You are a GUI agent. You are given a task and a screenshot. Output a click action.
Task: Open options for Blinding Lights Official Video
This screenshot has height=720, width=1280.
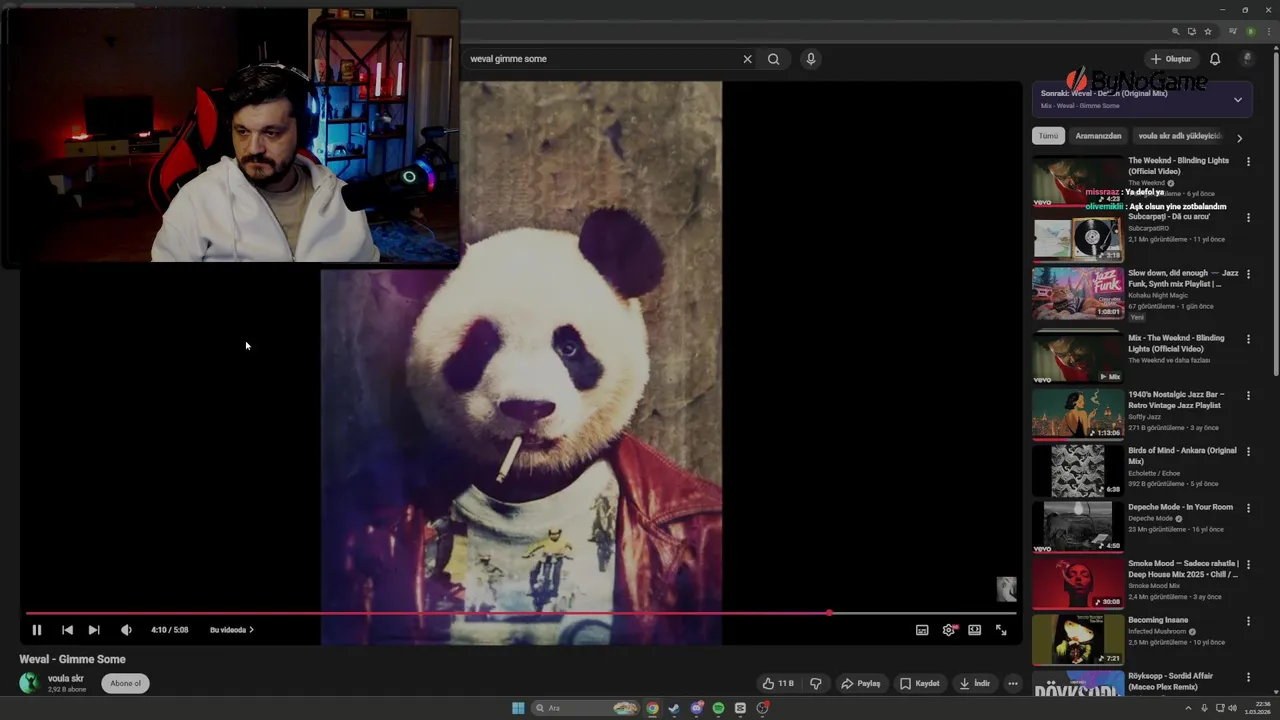1248,161
